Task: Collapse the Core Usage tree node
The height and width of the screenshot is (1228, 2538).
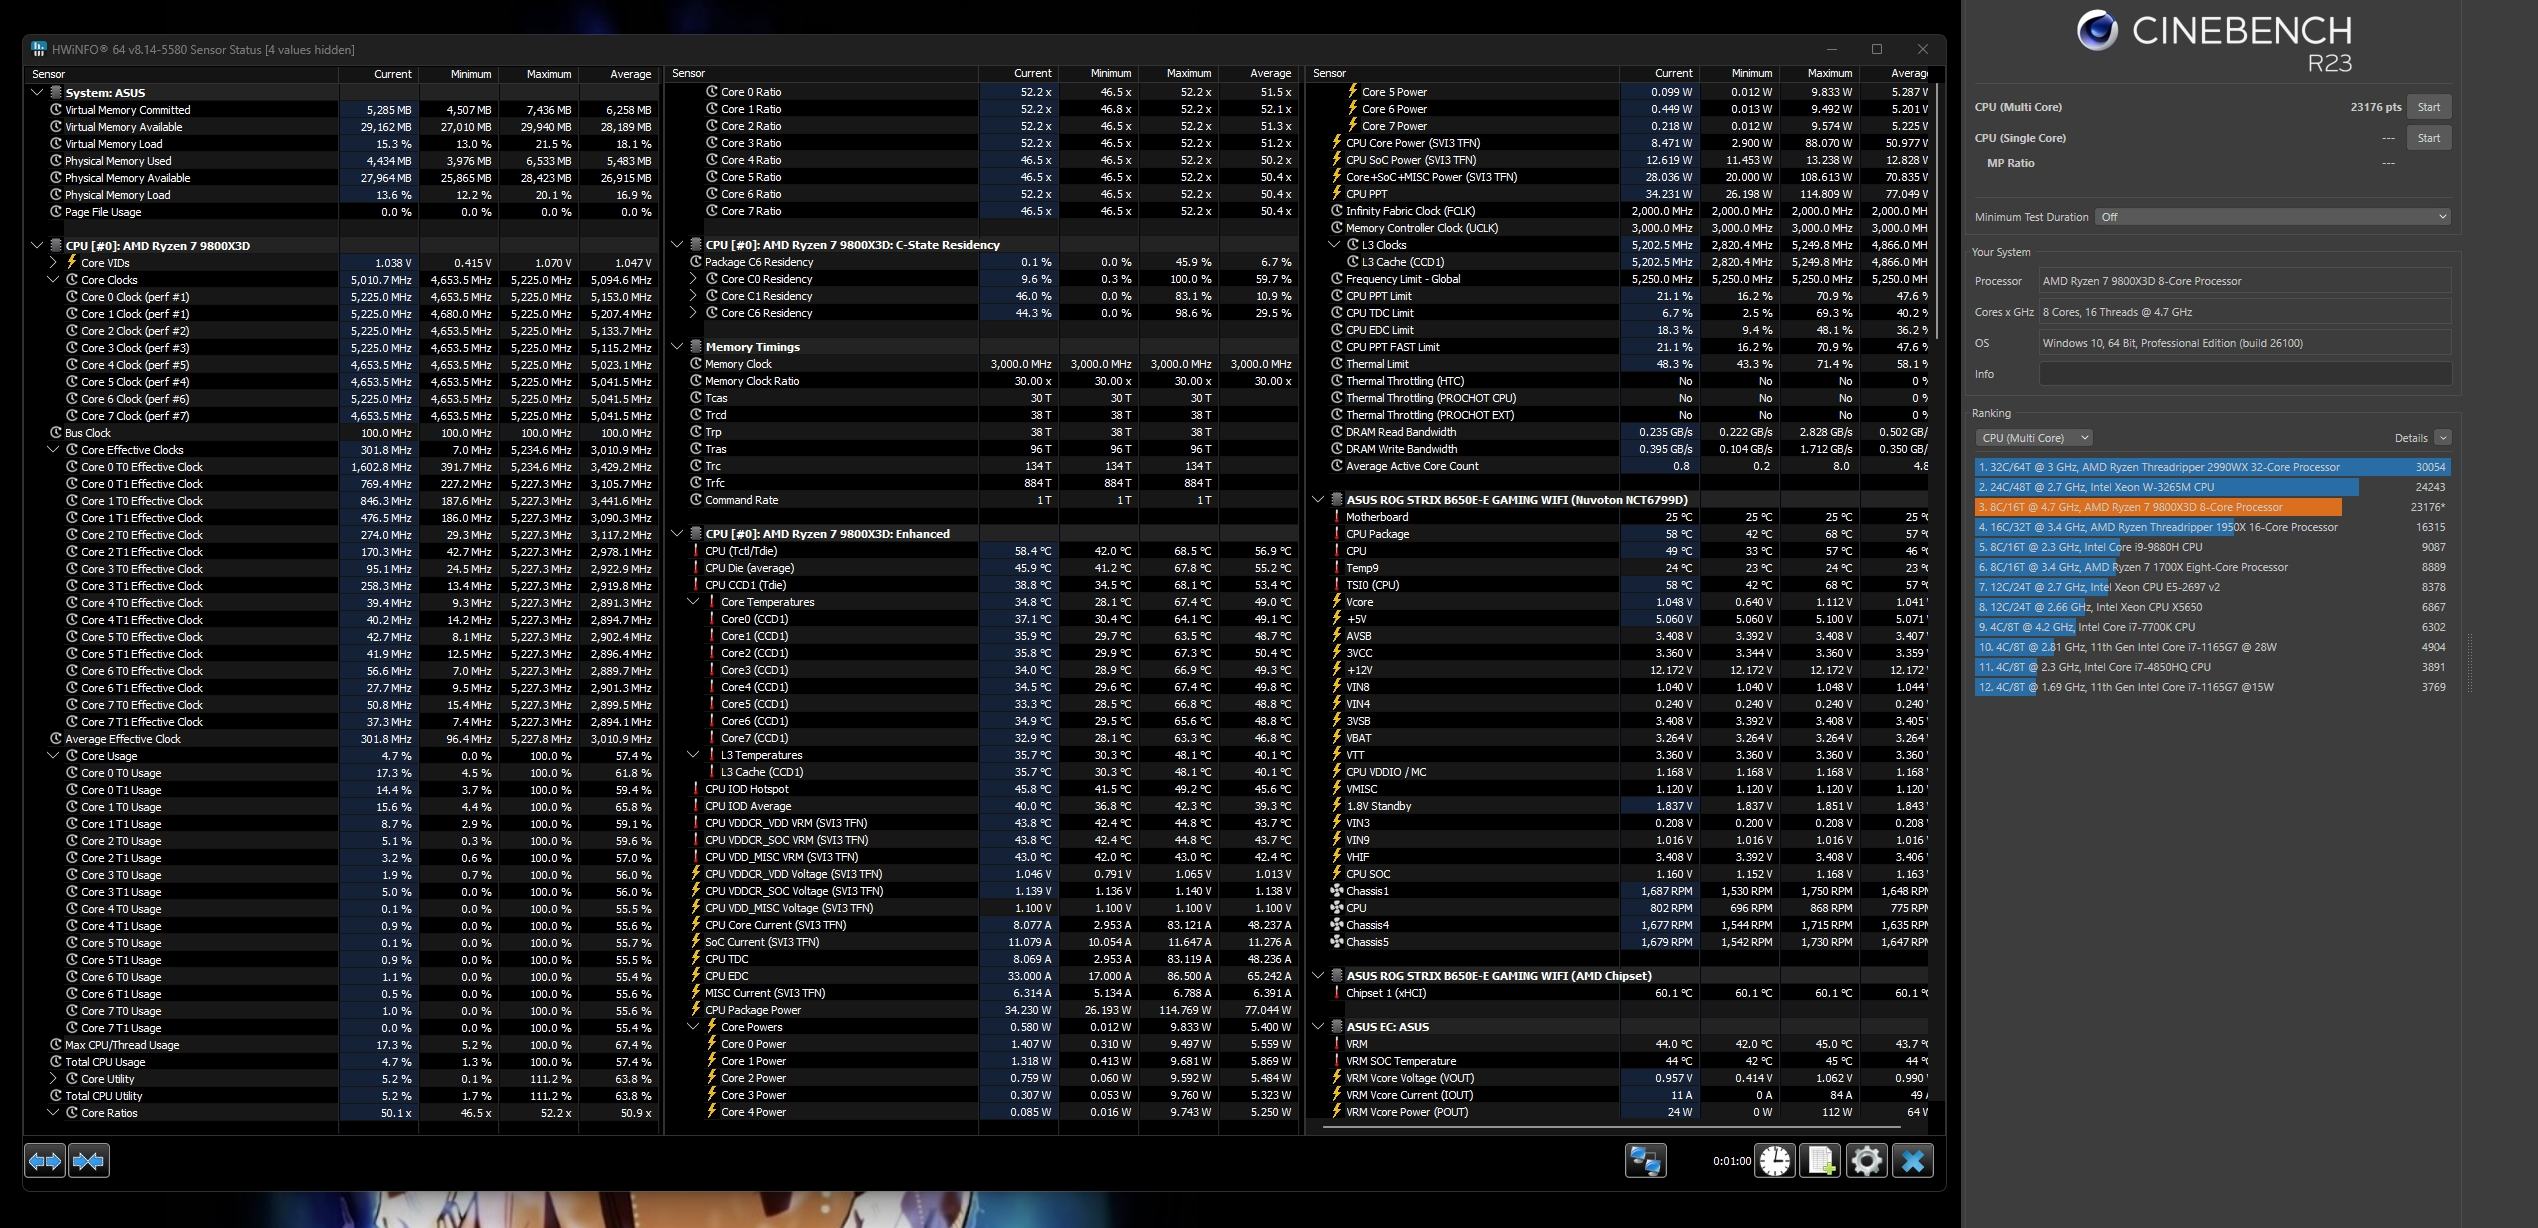Action: click(53, 756)
